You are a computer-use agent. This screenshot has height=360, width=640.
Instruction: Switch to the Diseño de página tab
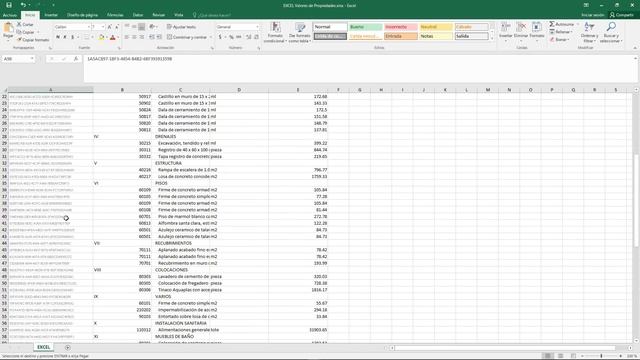pos(82,15)
